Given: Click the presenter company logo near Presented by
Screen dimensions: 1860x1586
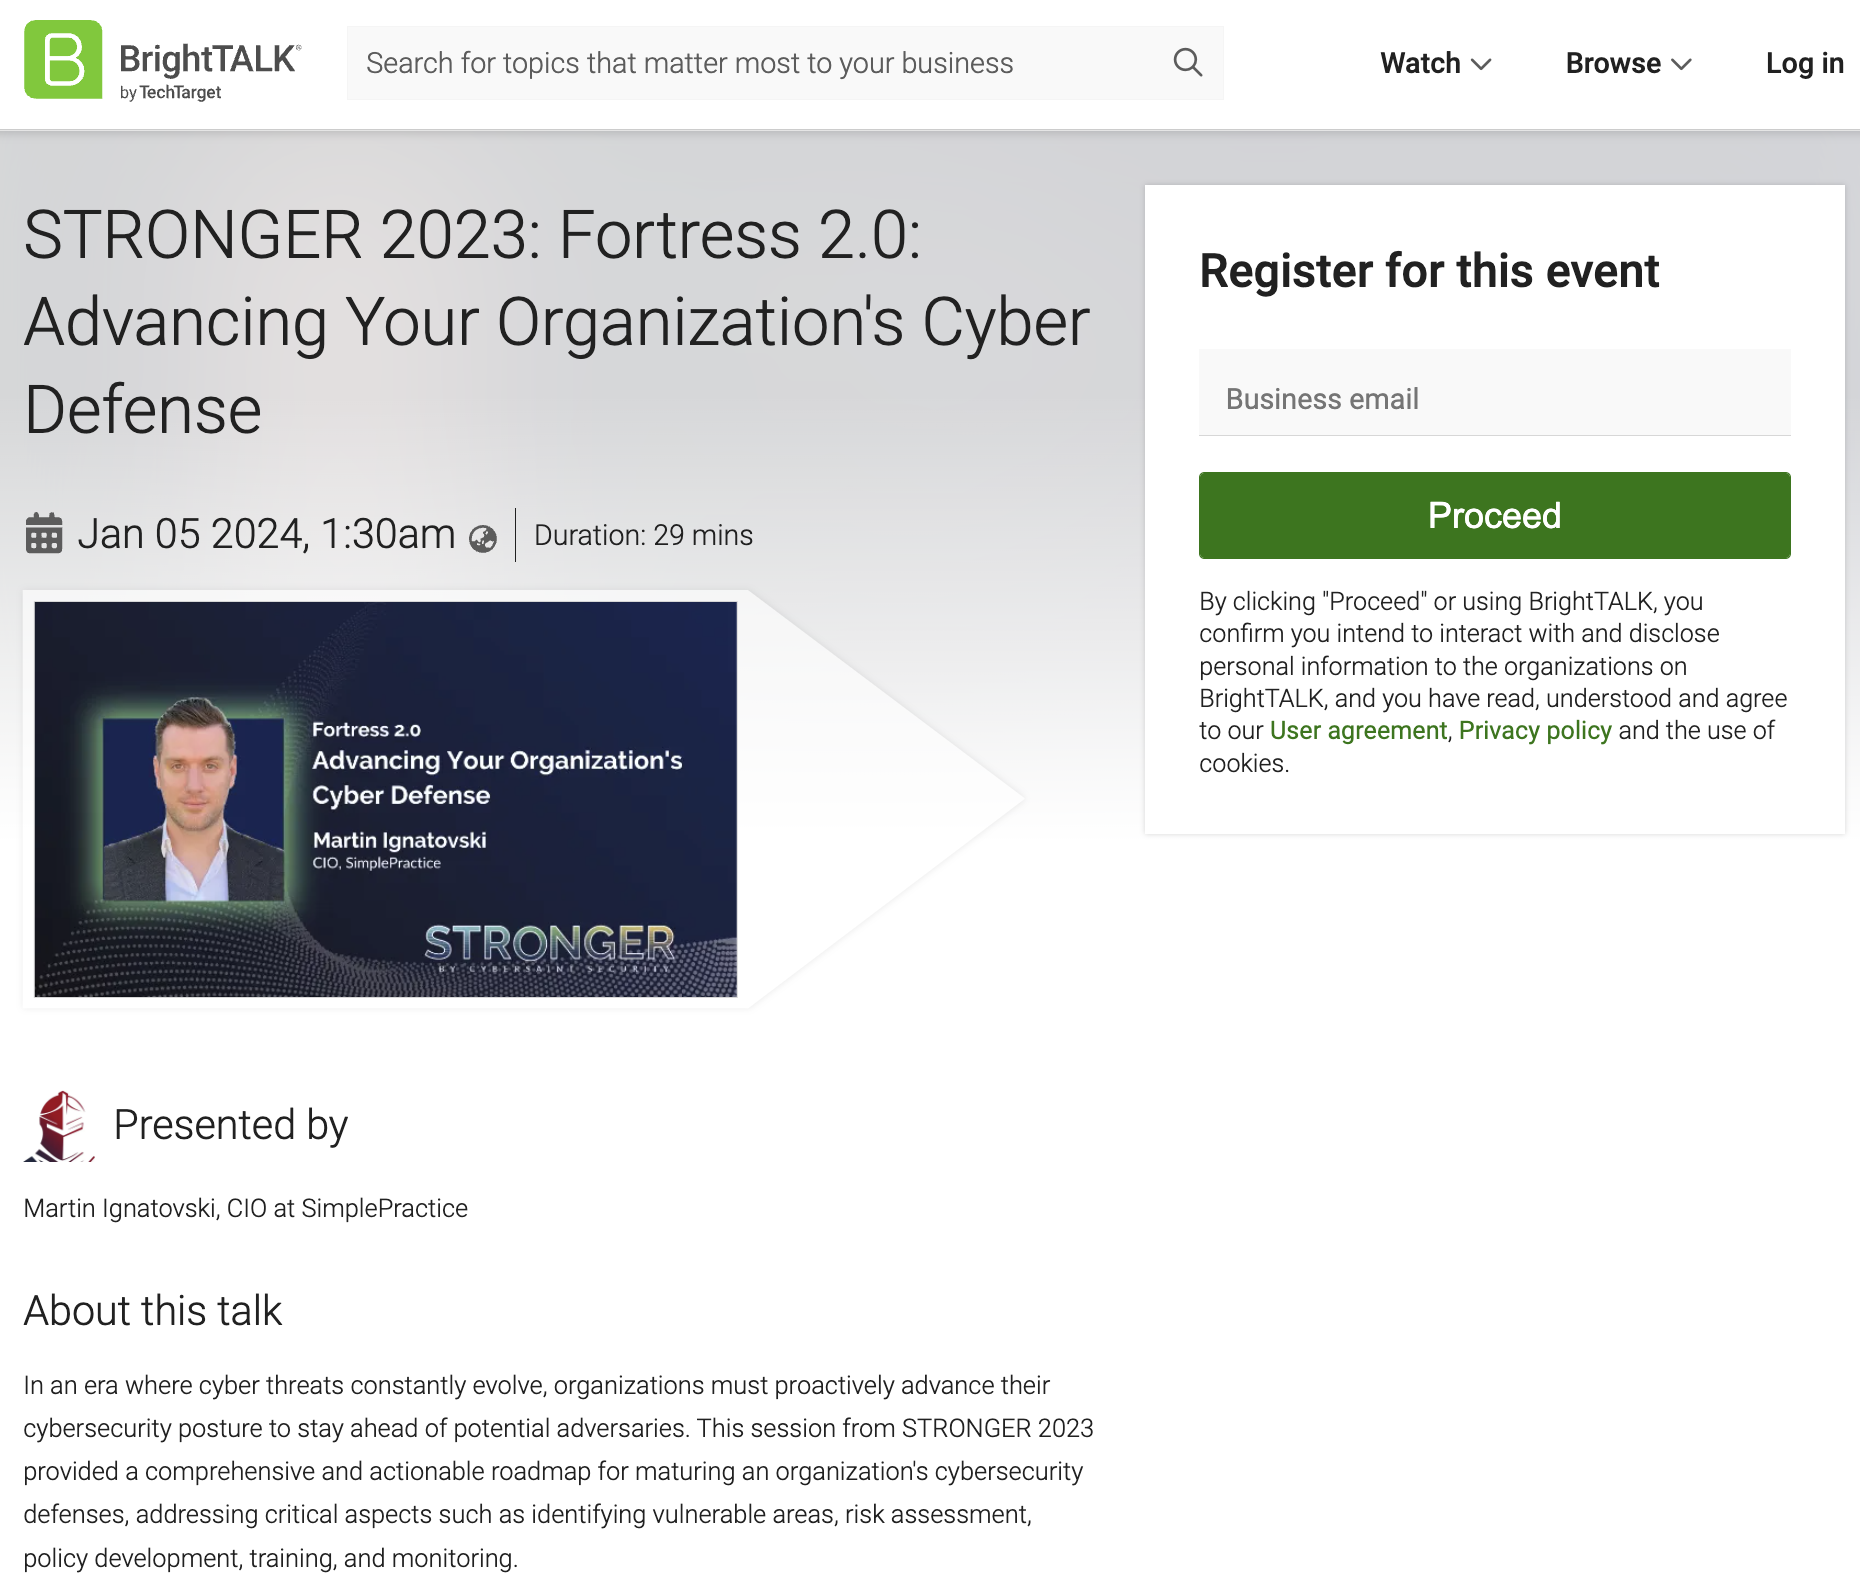Looking at the screenshot, I should point(62,1123).
